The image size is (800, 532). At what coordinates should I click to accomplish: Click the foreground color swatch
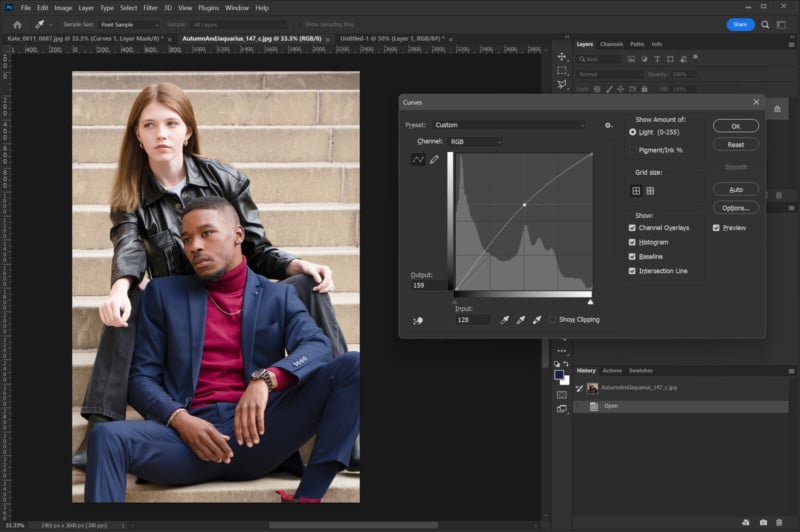559,375
